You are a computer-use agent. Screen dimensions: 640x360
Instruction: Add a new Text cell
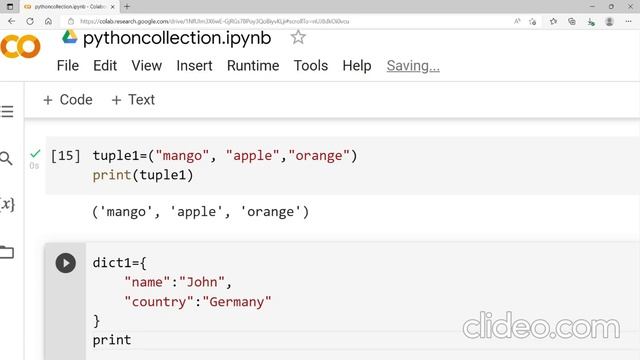(133, 100)
